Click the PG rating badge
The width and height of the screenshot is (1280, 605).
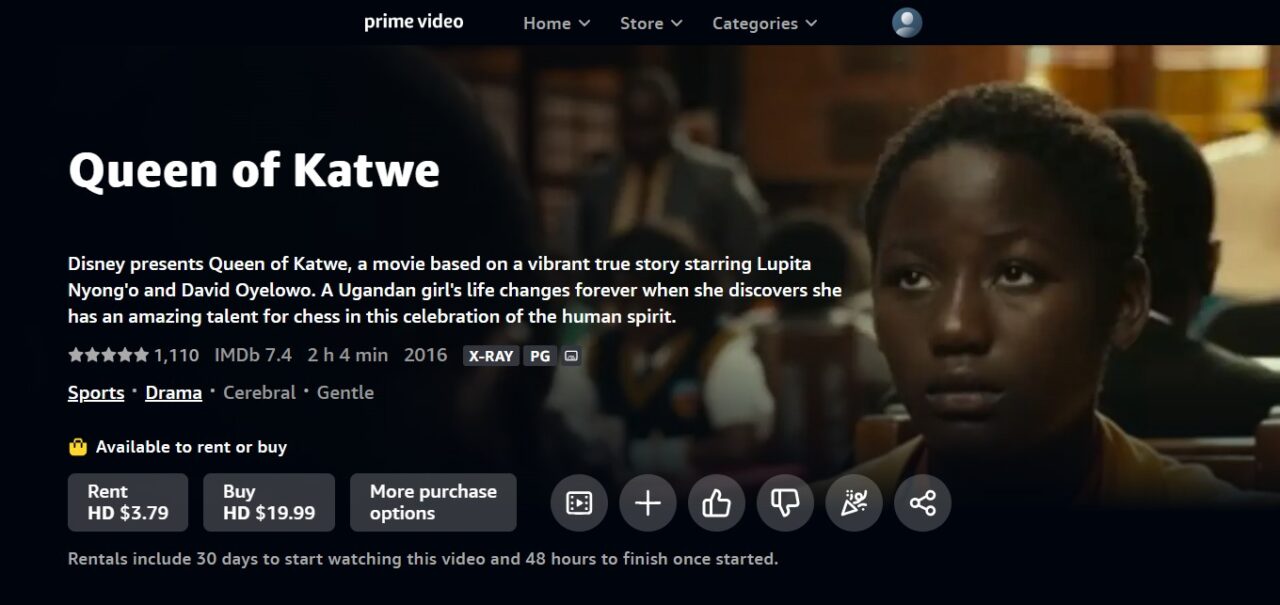(x=540, y=356)
